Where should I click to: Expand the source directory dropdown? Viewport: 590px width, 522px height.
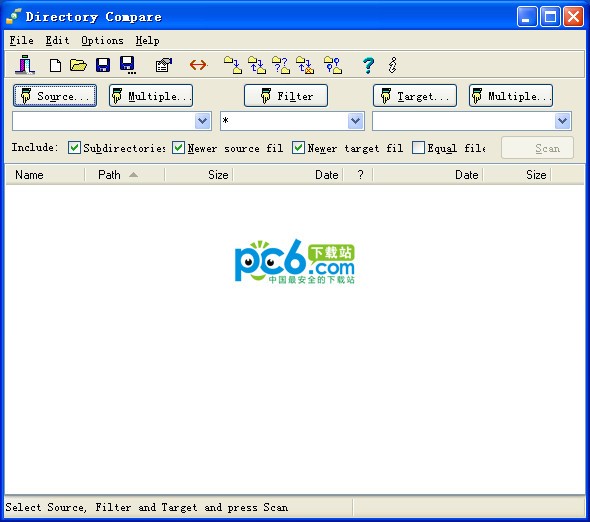pos(203,121)
